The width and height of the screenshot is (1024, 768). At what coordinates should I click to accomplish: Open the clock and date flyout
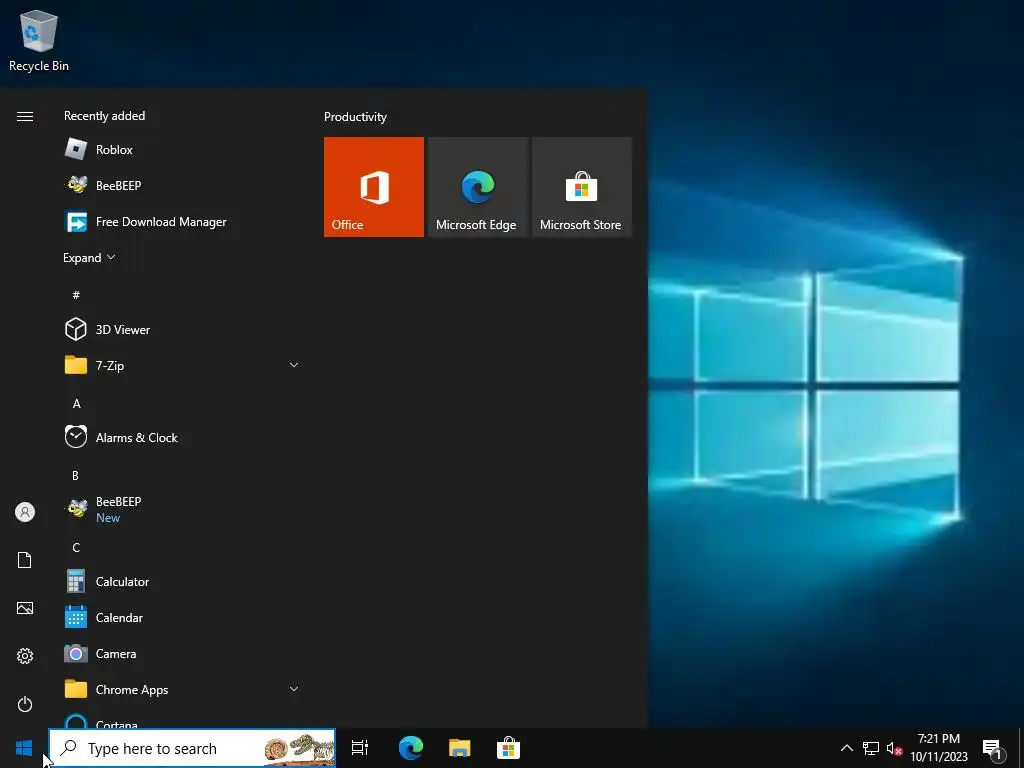point(939,748)
